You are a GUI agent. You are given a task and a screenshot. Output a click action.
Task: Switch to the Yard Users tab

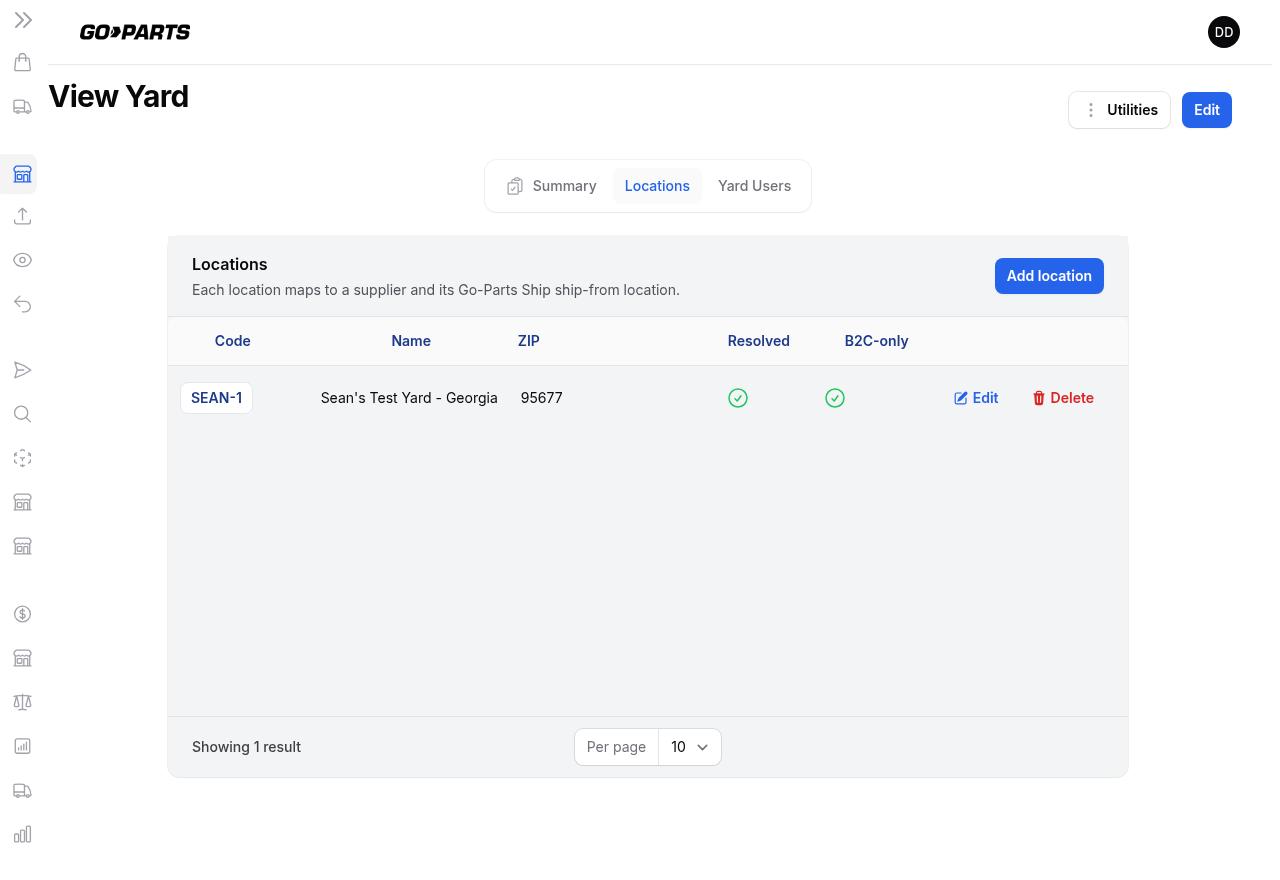tap(754, 186)
